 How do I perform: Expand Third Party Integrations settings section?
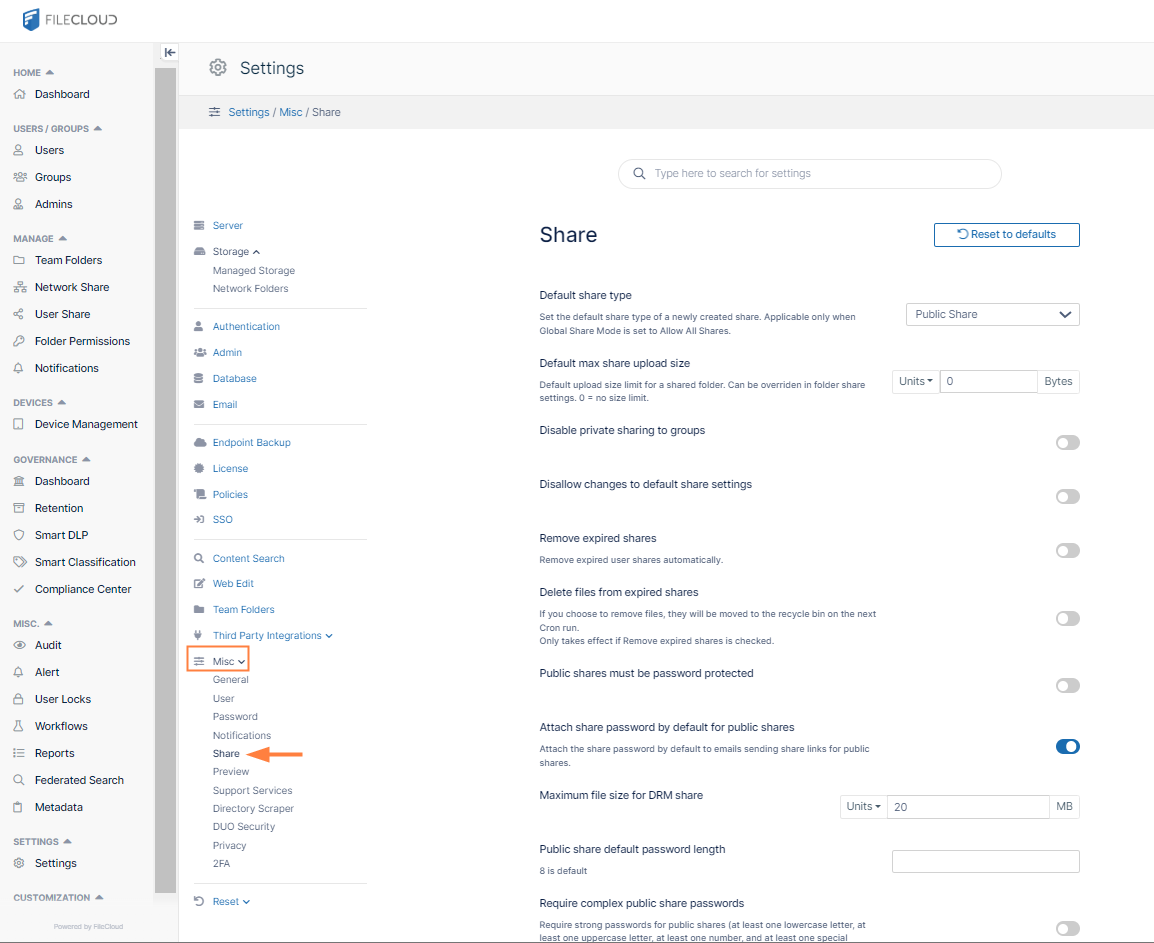(x=271, y=636)
